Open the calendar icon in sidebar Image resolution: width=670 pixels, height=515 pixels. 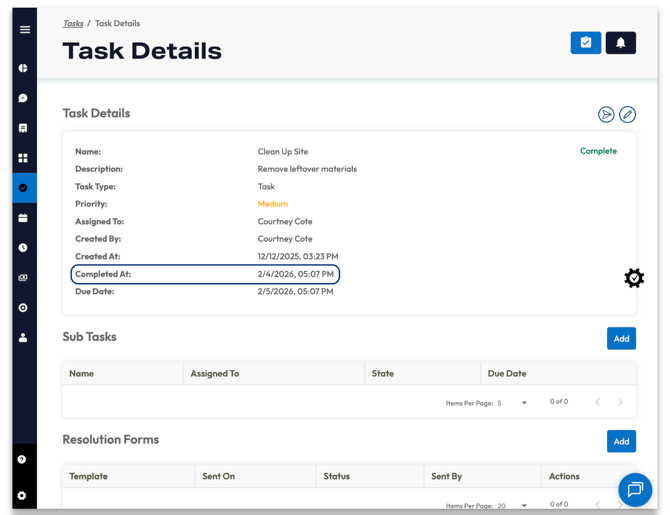tap(23, 218)
